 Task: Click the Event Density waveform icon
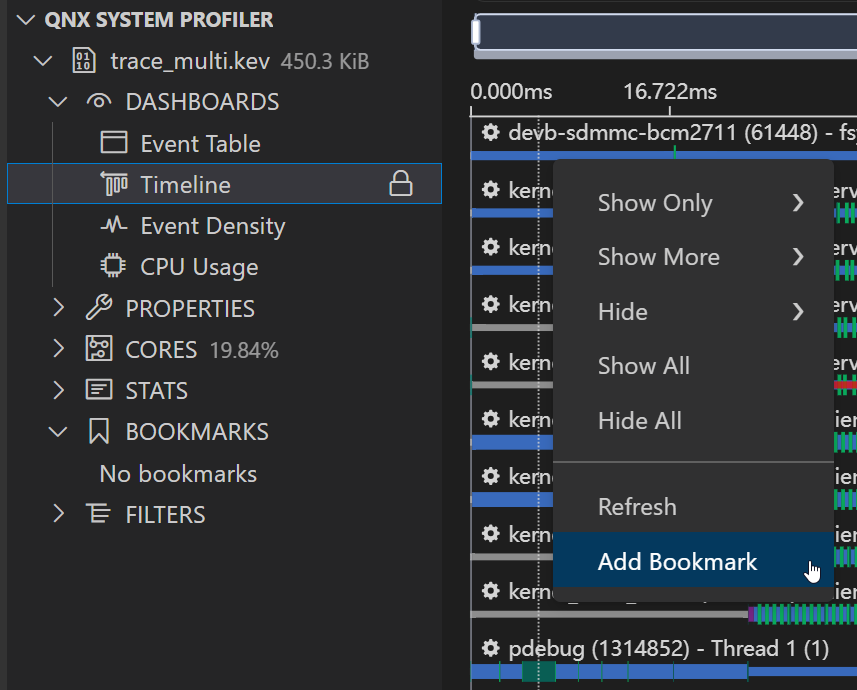114,226
